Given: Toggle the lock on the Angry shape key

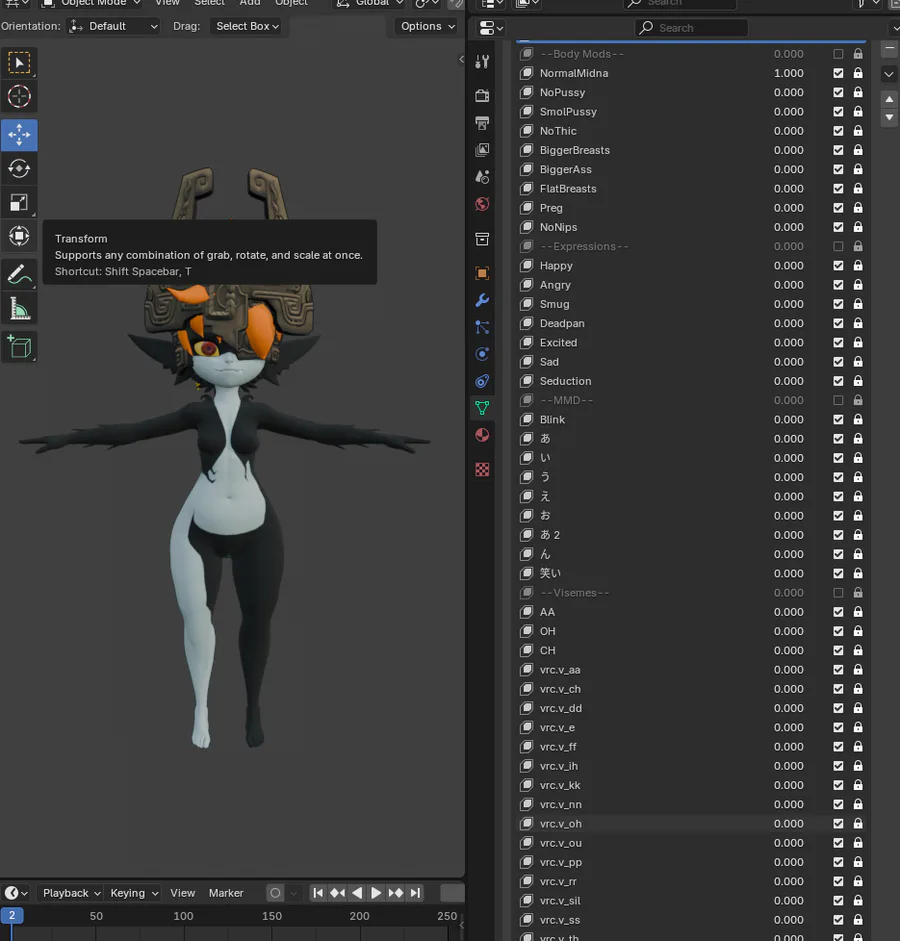Looking at the screenshot, I should (x=858, y=285).
